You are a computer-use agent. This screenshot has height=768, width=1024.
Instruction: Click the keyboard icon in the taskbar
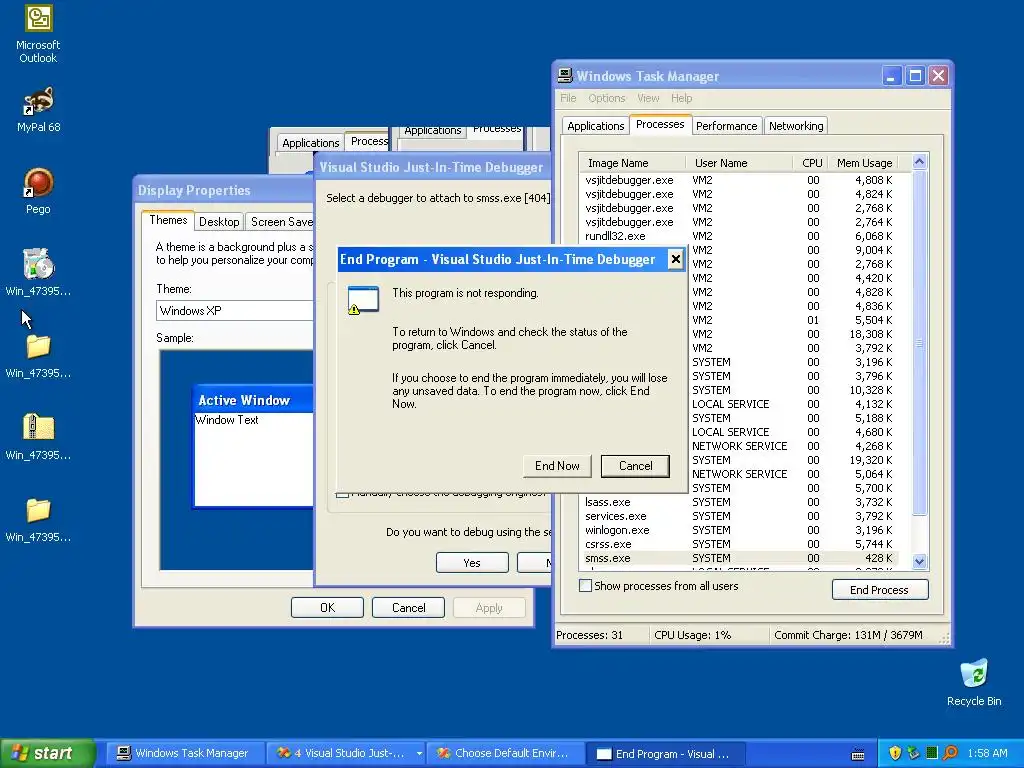coord(858,754)
